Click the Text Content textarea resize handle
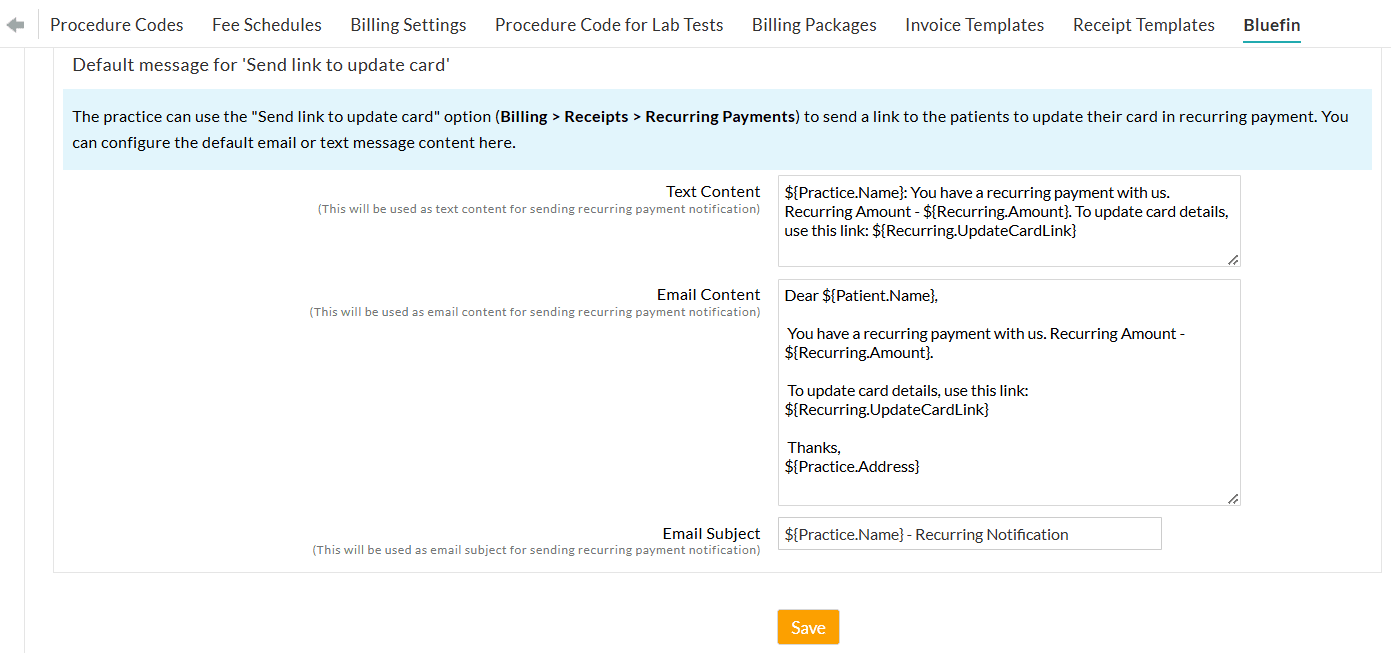The image size is (1391, 653). (x=1233, y=260)
